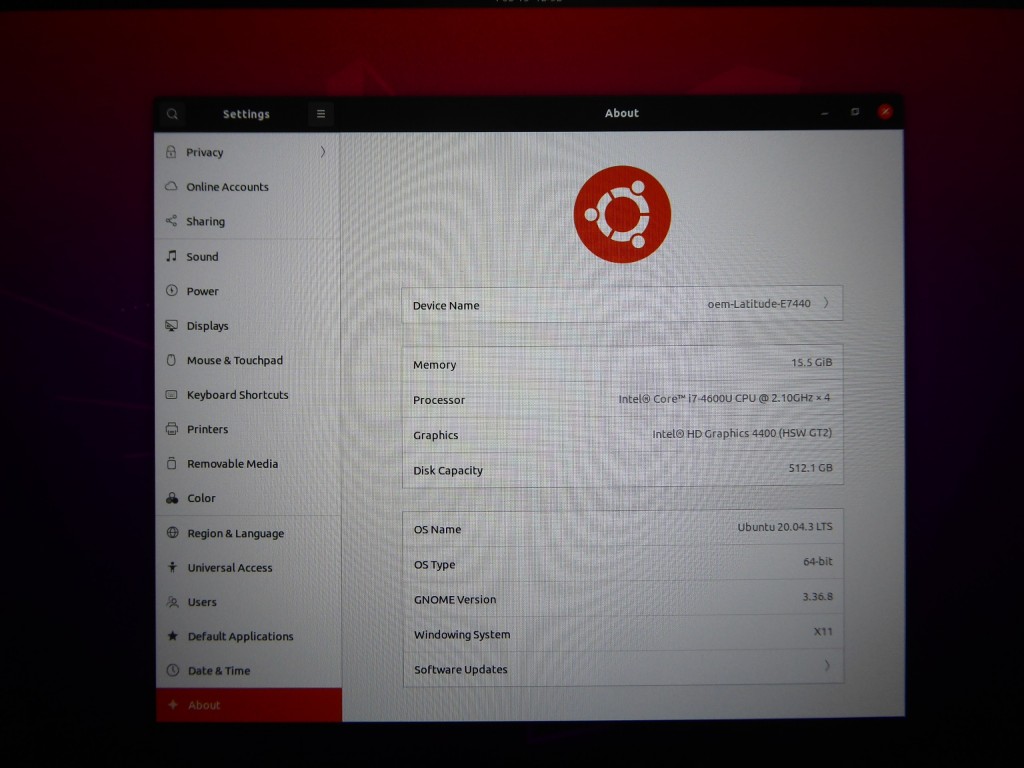Click the OS Name row label
The width and height of the screenshot is (1024, 768).
(438, 530)
